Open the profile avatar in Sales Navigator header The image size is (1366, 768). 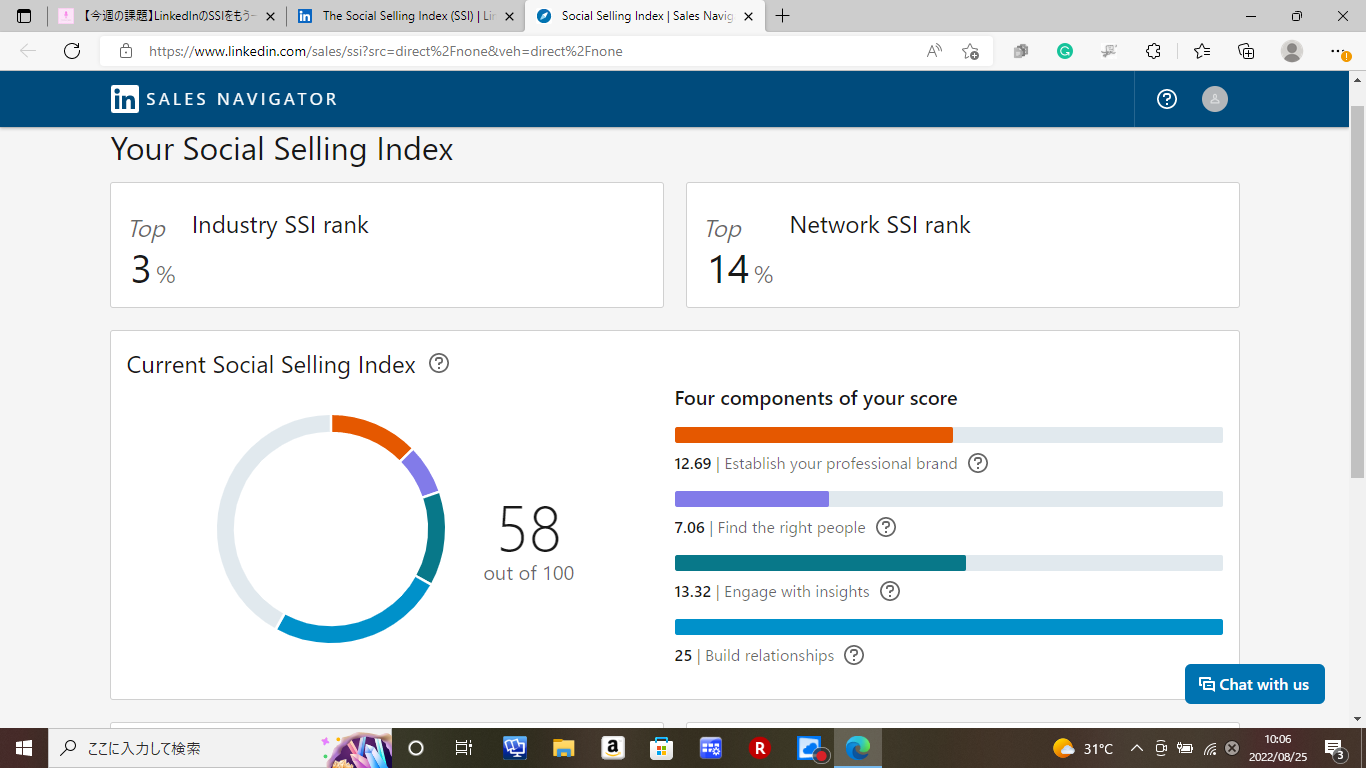point(1214,99)
